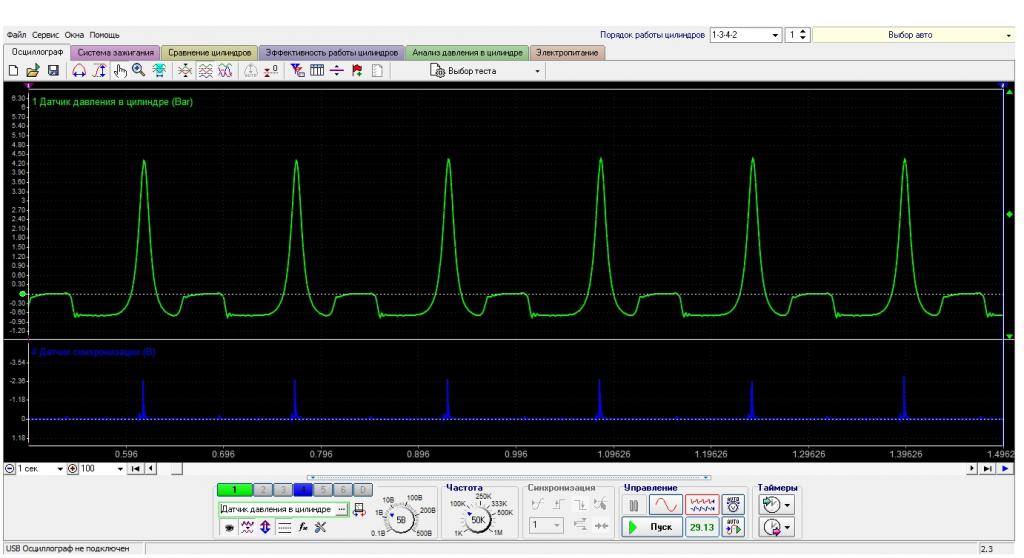
Task: Switch to Система зажигания tab
Action: point(116,52)
